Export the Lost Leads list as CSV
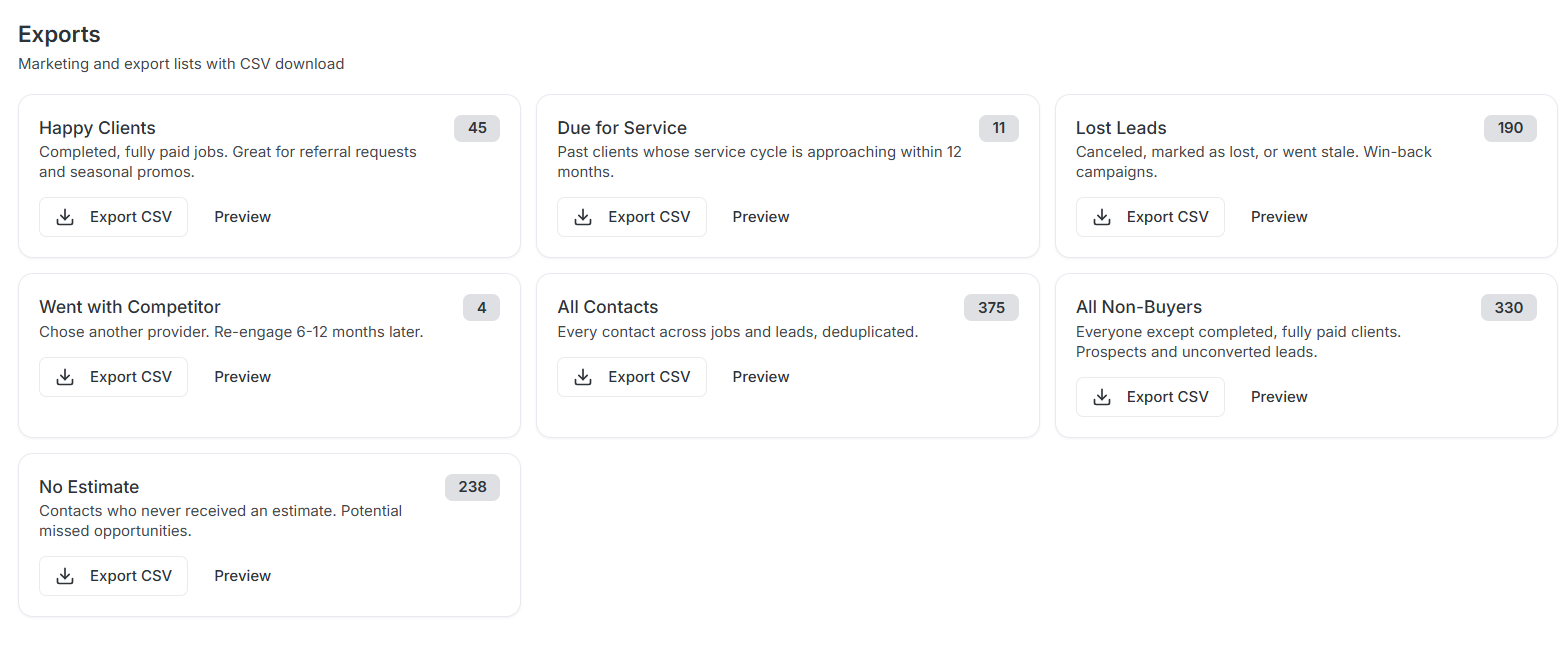Screen dimensions: 1560x661 click(x=1150, y=216)
